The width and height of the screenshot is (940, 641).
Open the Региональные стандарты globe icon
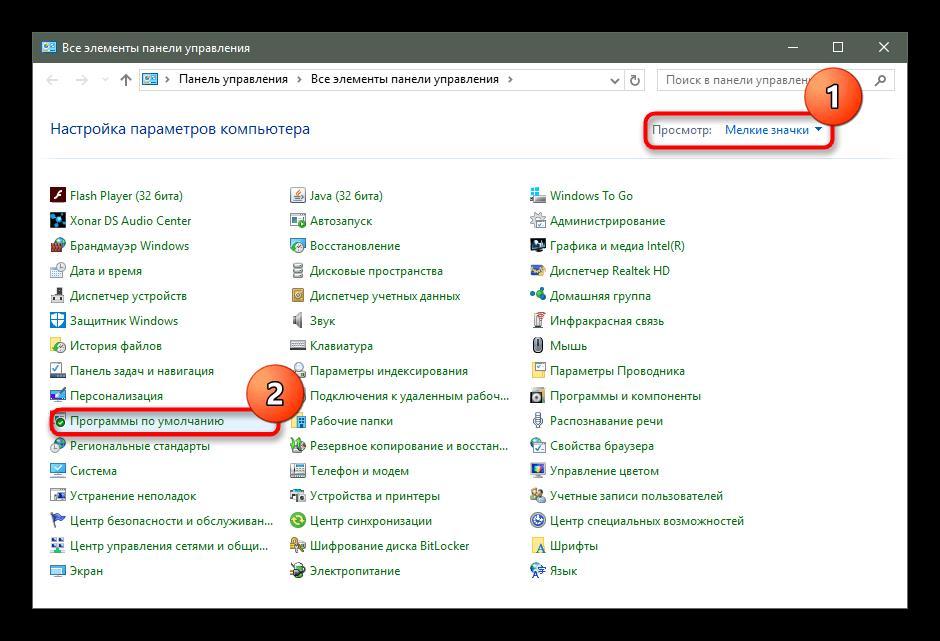click(58, 446)
